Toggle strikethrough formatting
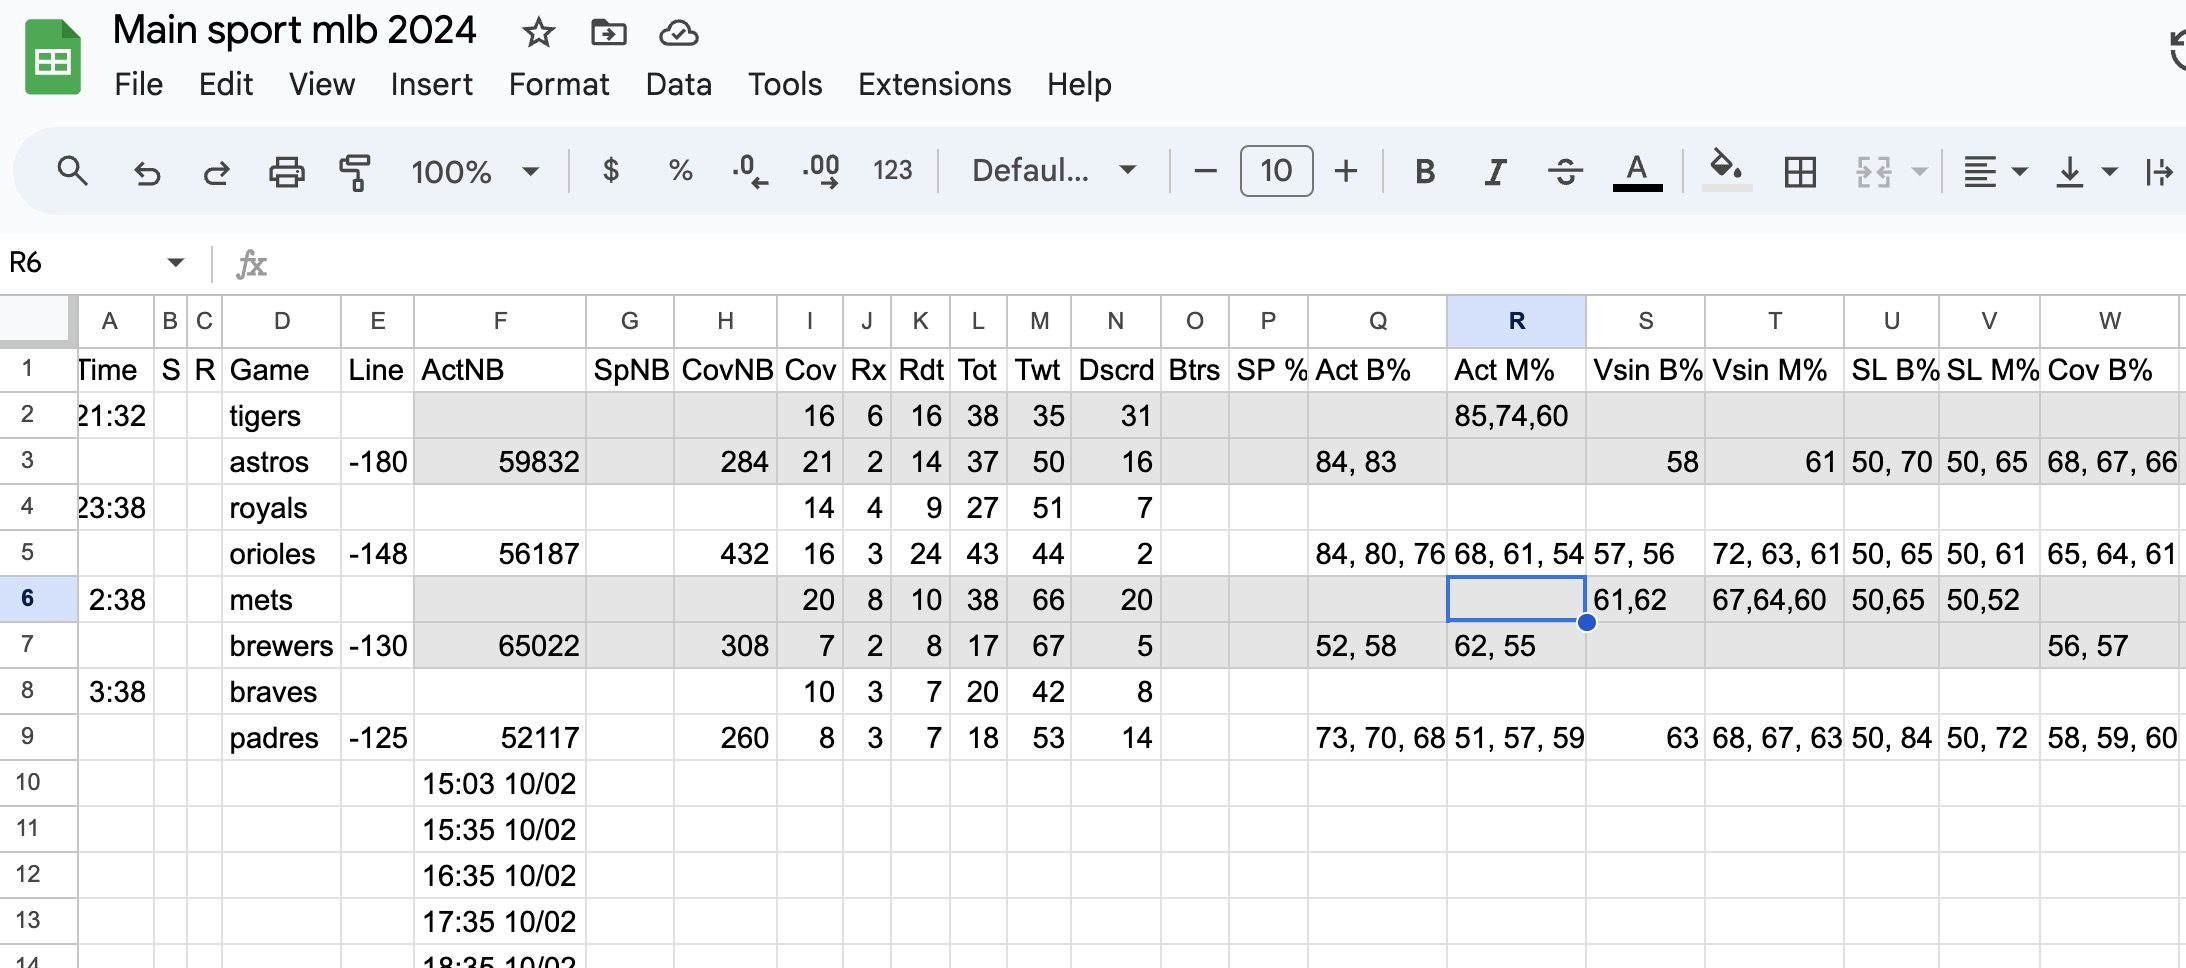 click(1565, 172)
